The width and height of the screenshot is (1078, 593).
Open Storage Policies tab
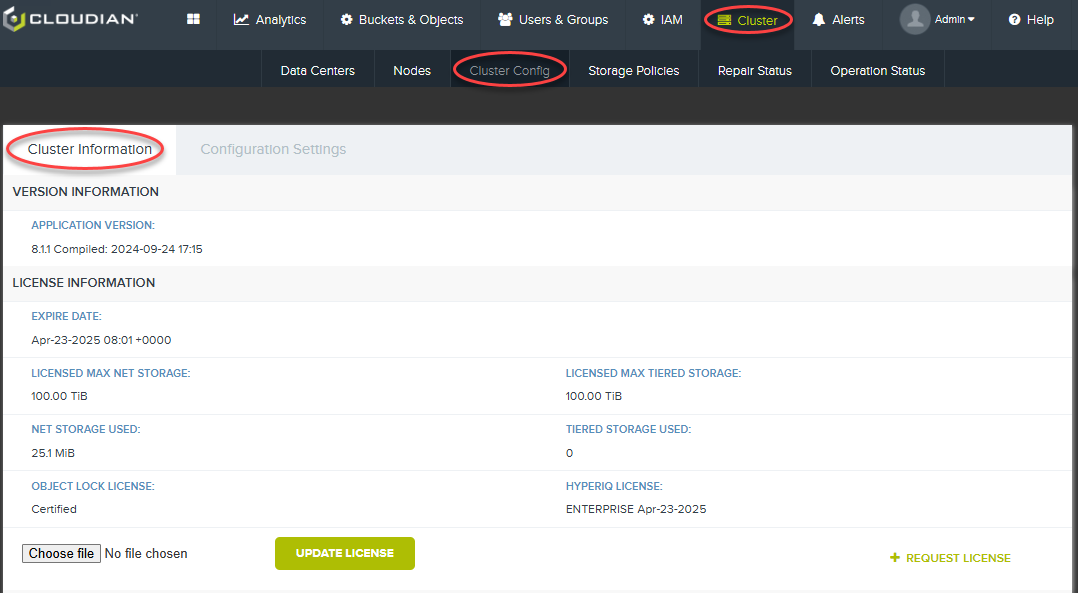[x=634, y=70]
